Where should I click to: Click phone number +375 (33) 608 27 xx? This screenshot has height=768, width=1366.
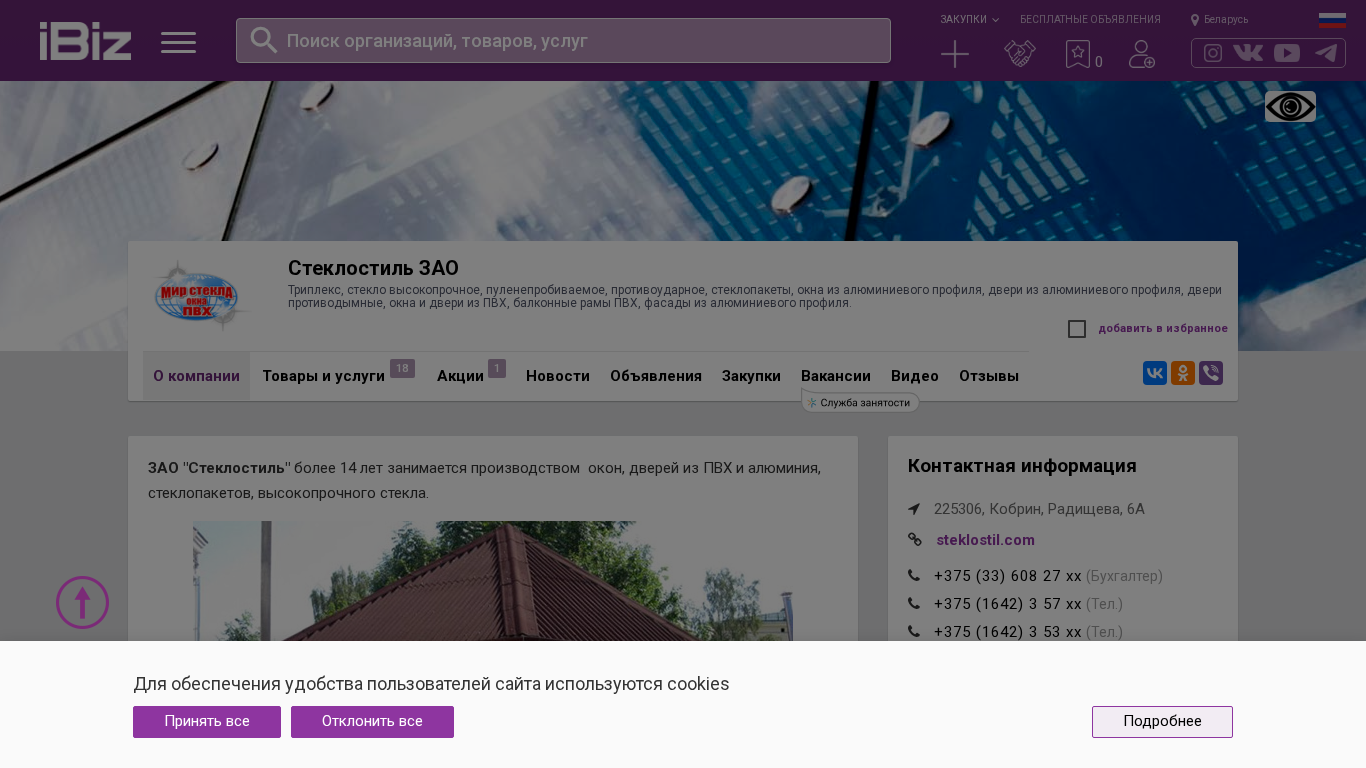(x=1008, y=576)
